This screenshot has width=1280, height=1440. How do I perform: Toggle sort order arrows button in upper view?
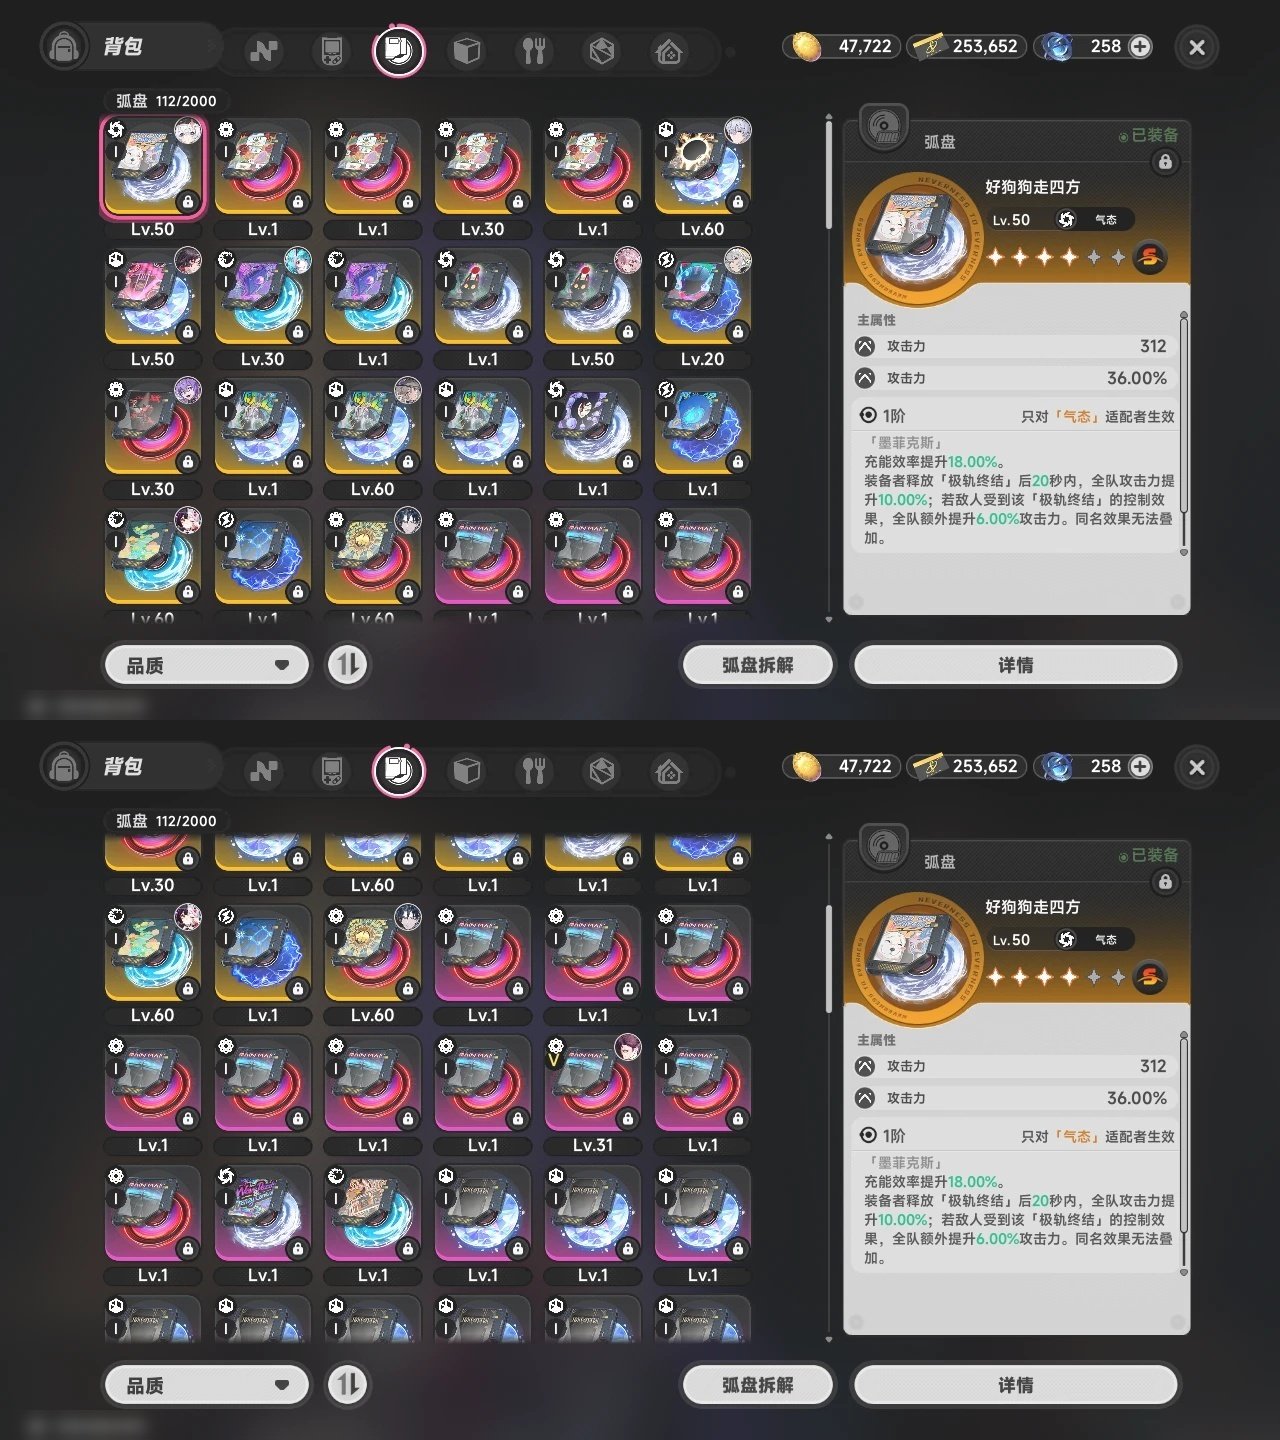click(x=348, y=665)
